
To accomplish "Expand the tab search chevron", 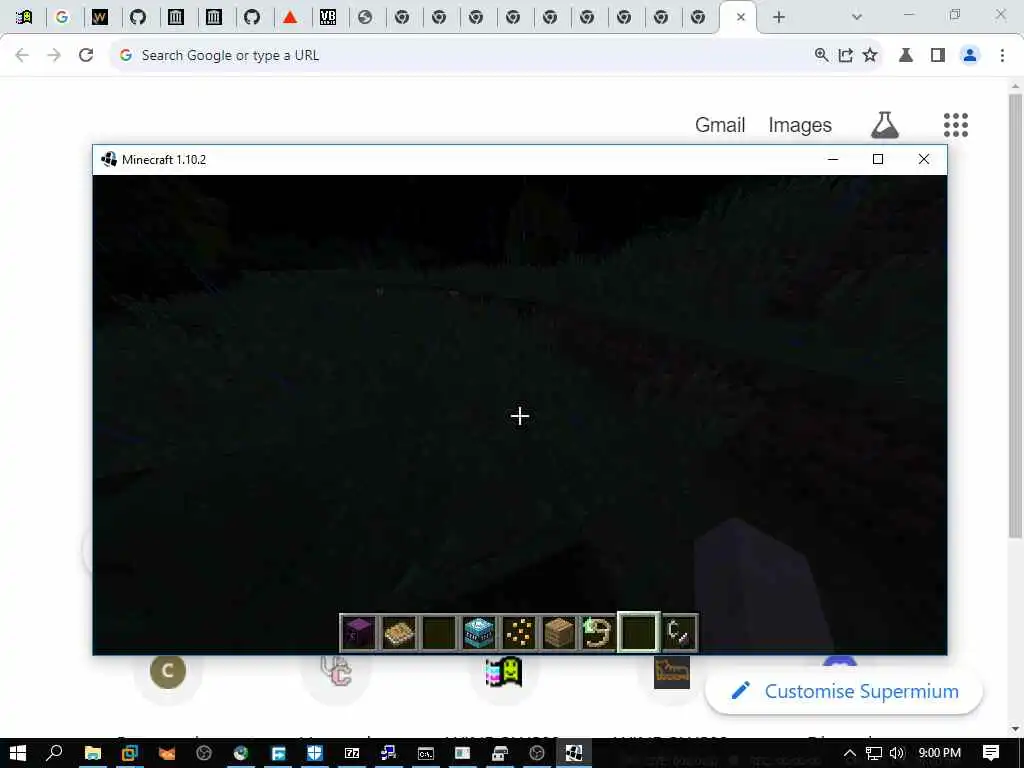I will pos(857,17).
